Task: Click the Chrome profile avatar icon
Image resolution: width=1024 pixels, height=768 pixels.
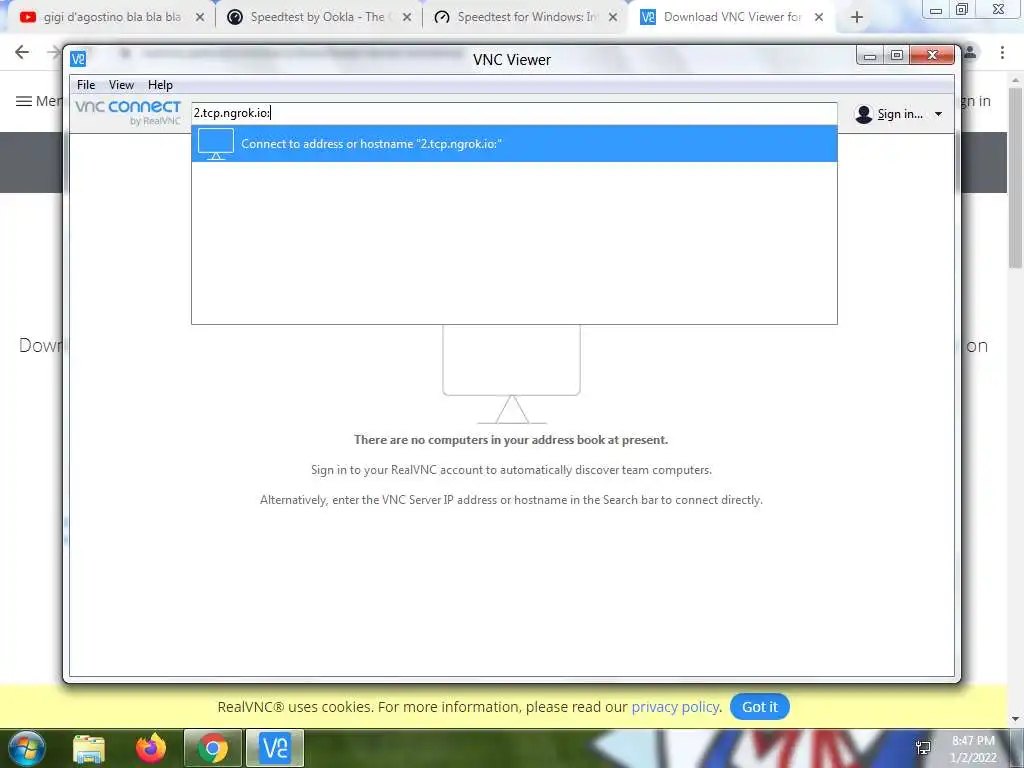Action: [970, 52]
